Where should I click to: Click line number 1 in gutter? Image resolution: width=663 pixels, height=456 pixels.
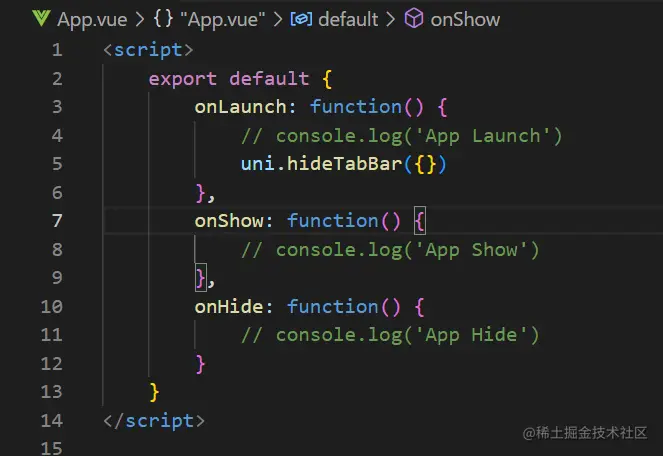(57, 50)
